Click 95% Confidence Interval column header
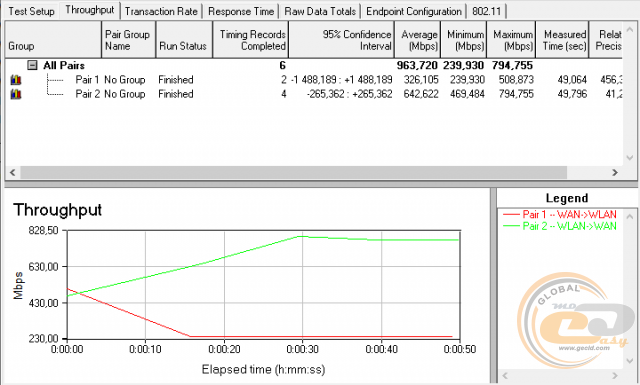The image size is (640, 385). point(341,40)
